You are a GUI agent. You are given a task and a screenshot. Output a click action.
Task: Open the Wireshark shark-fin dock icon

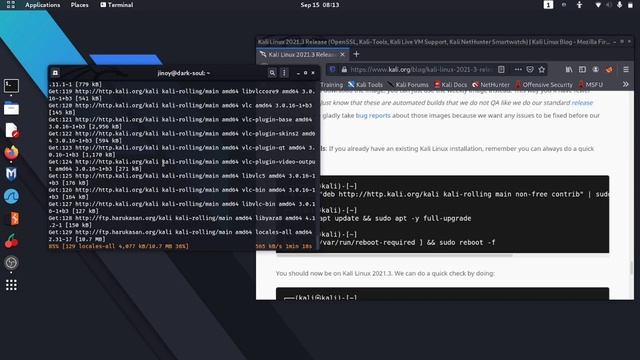tap(11, 196)
